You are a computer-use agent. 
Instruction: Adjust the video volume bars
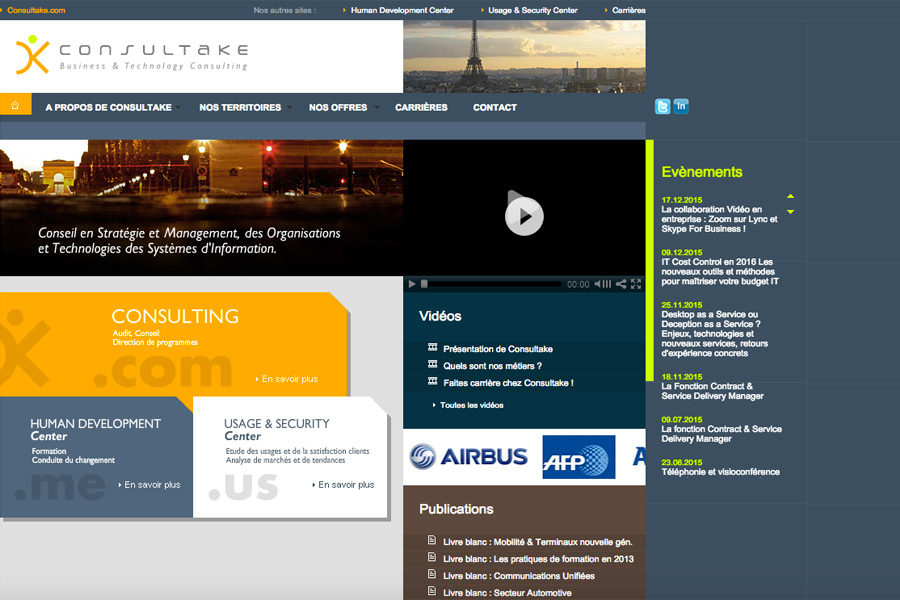point(607,284)
